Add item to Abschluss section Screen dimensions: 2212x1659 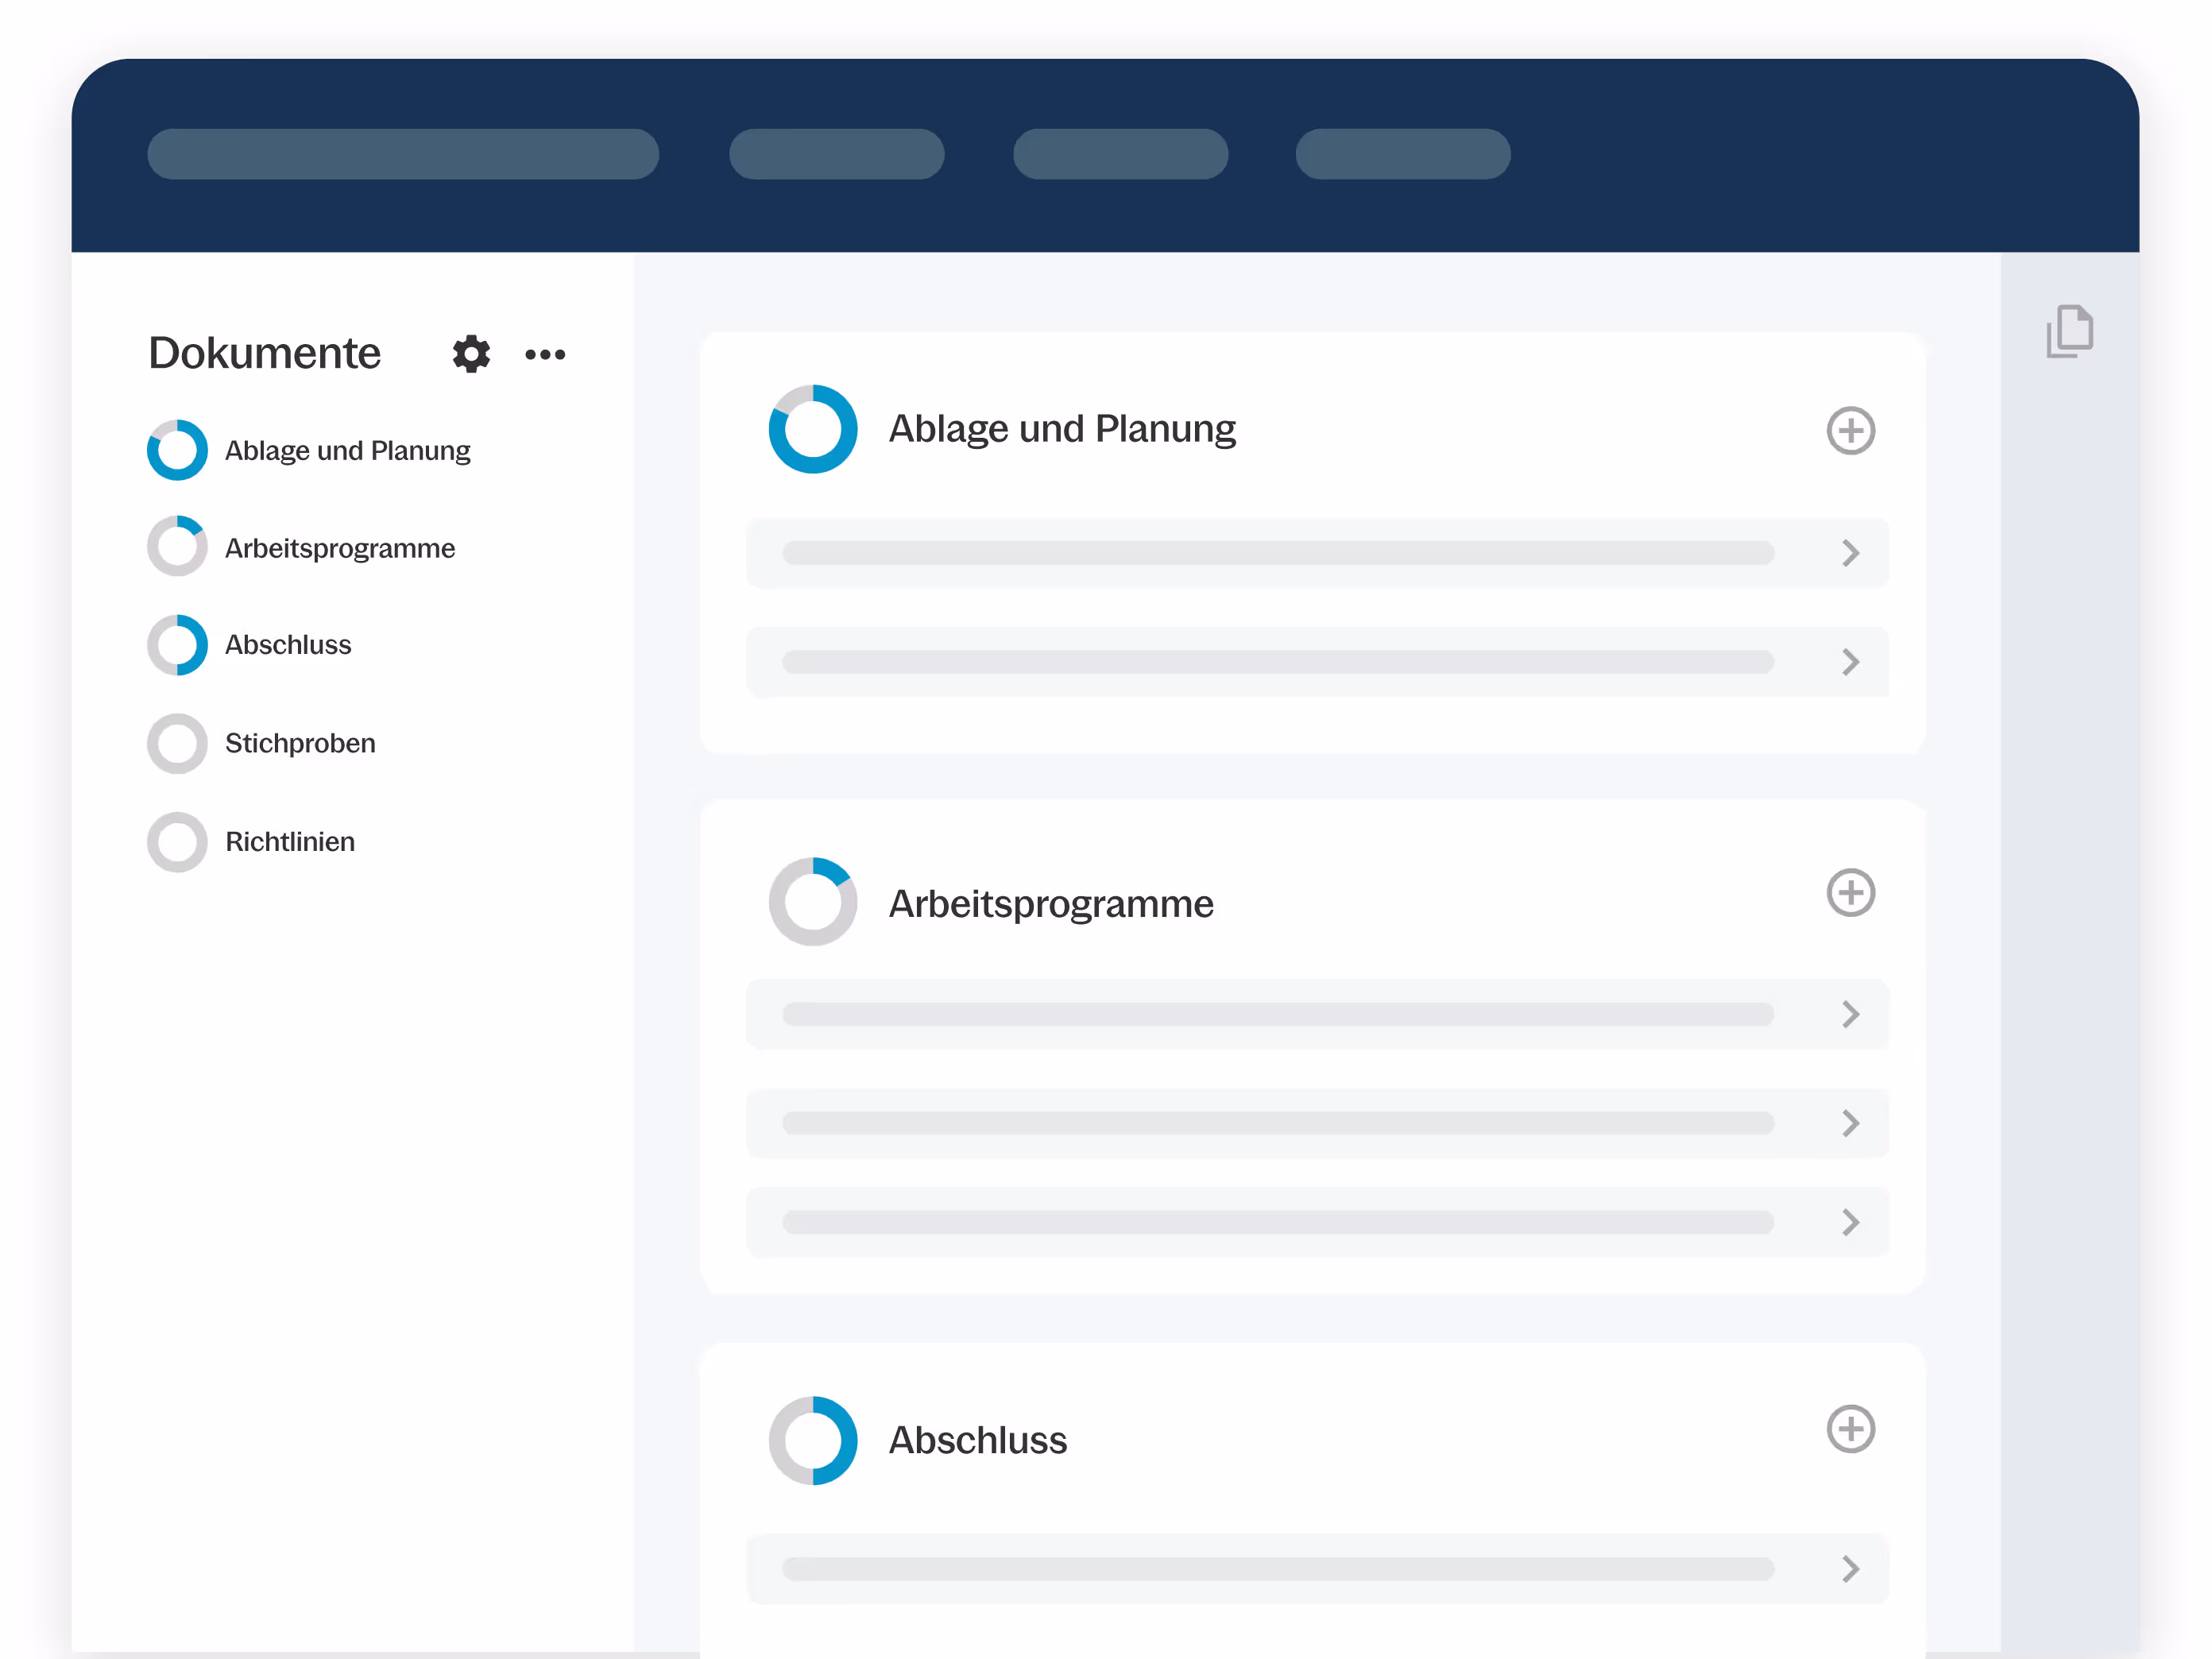pos(1850,1429)
